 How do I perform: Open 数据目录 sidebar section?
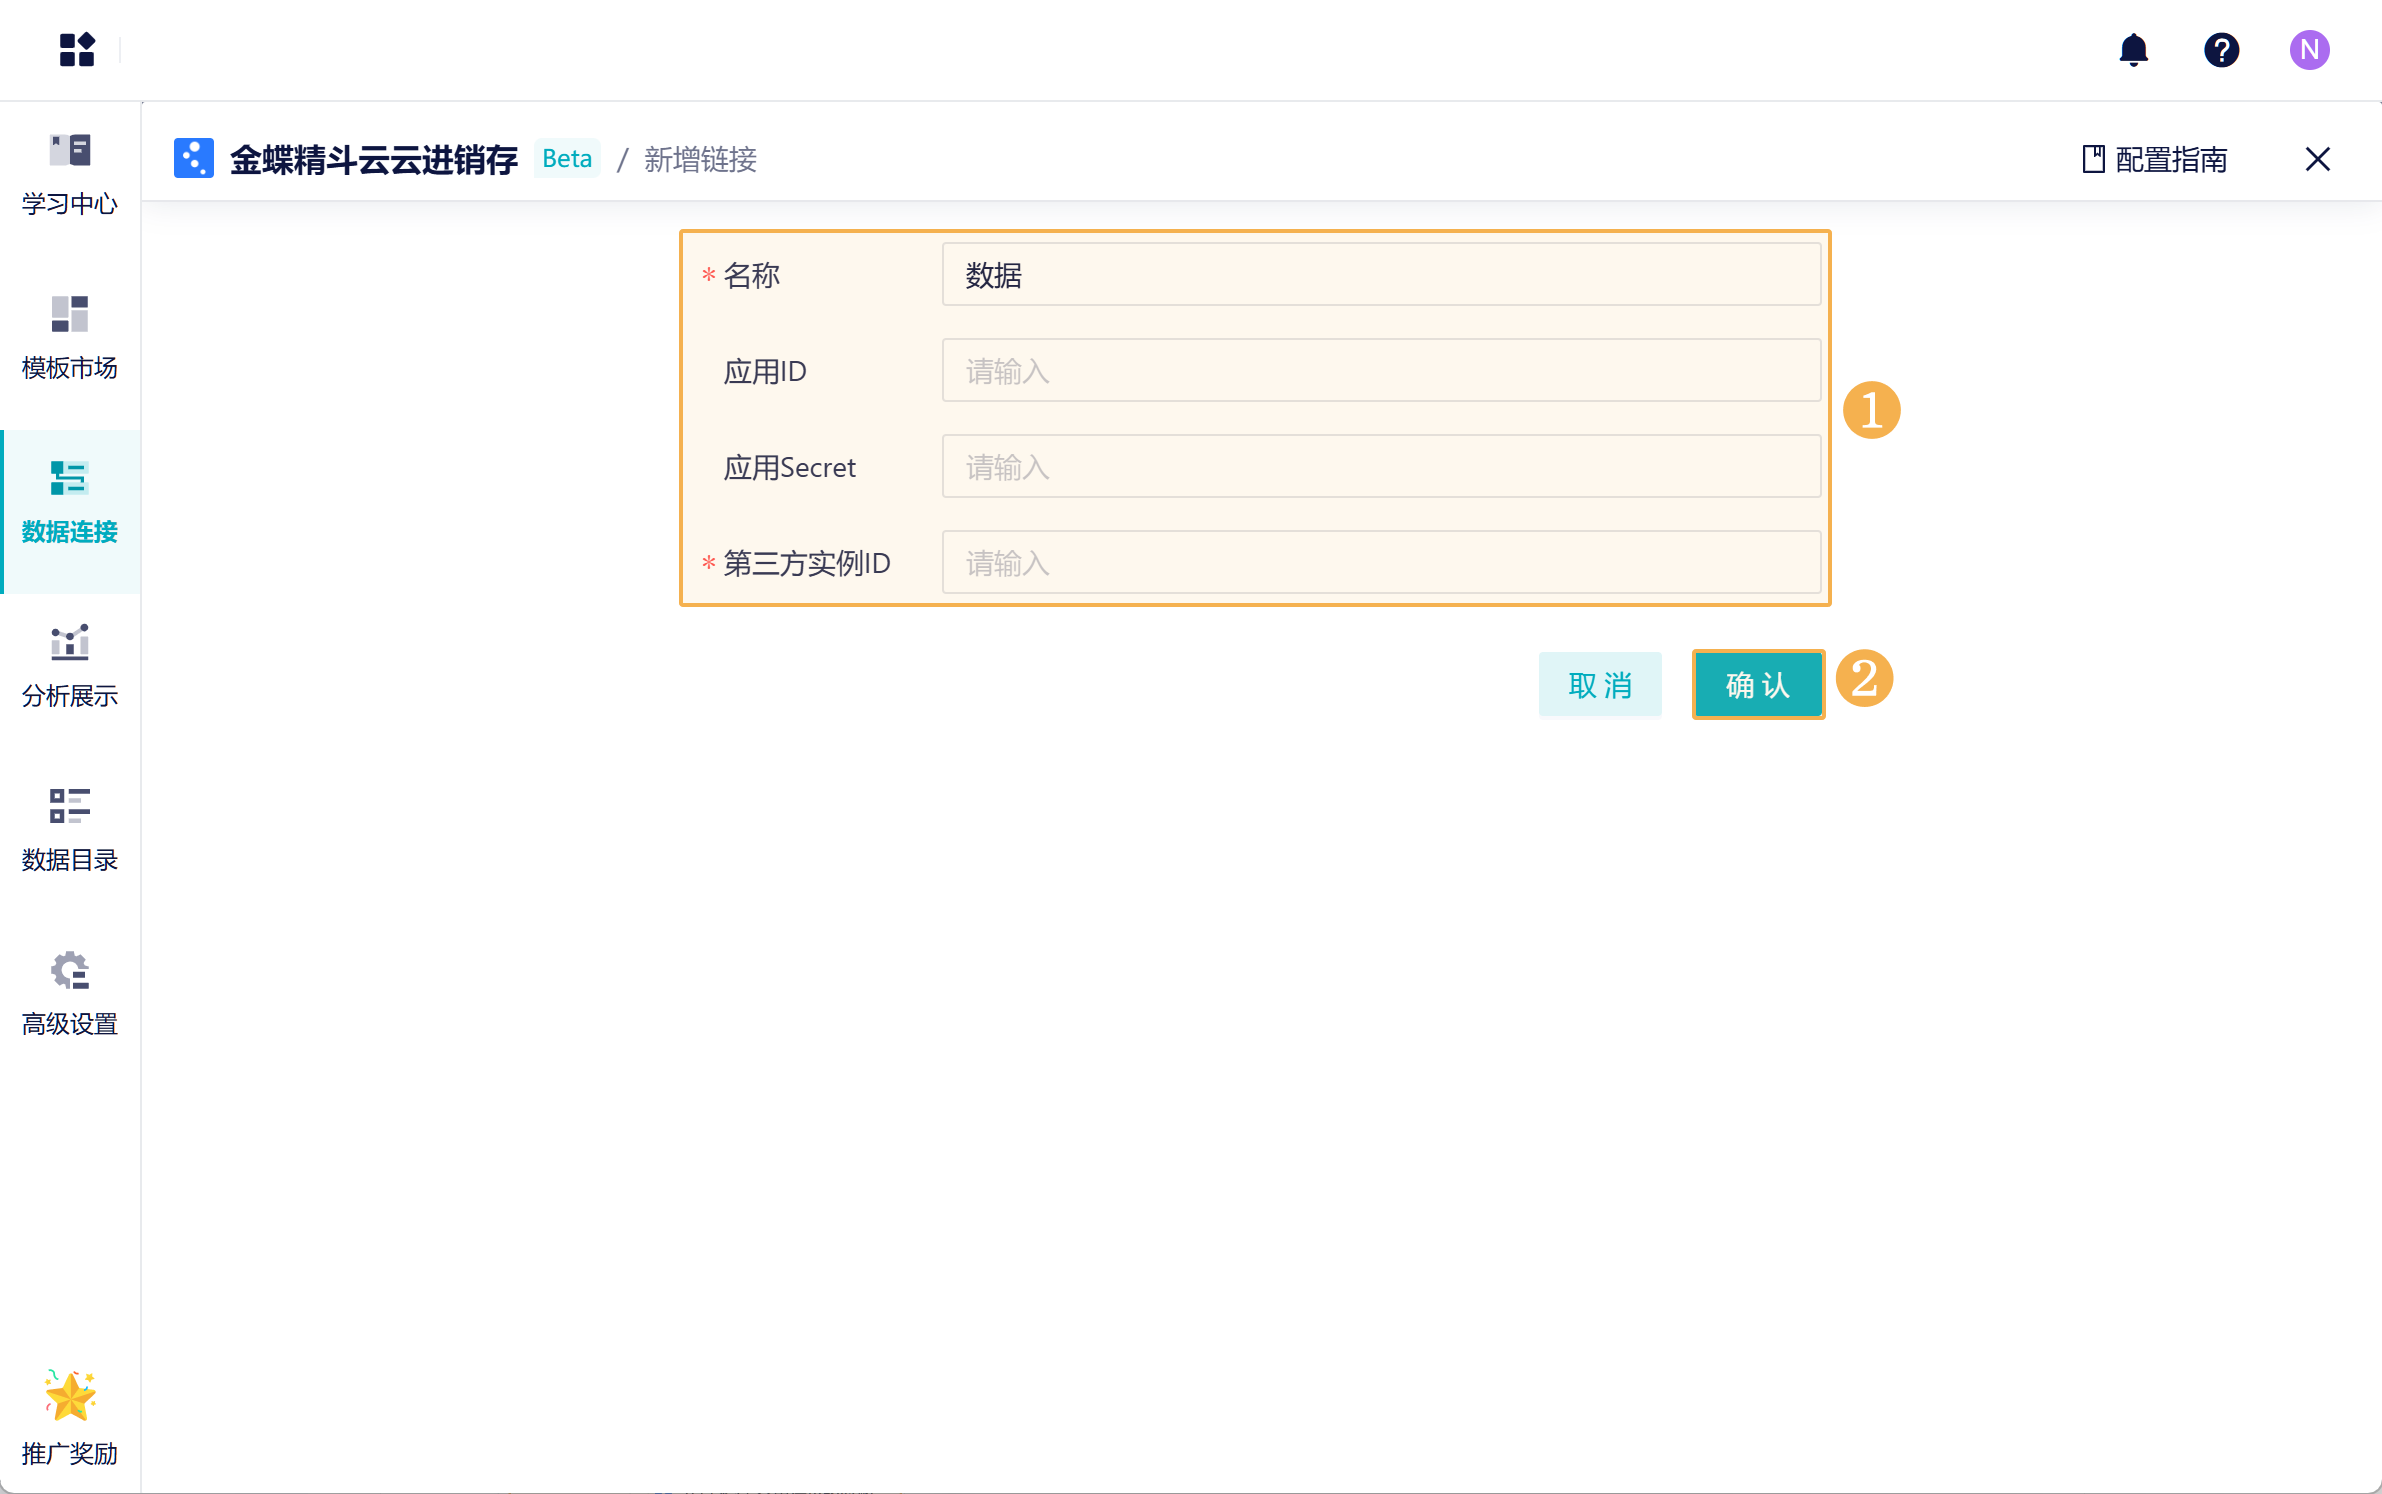(70, 830)
